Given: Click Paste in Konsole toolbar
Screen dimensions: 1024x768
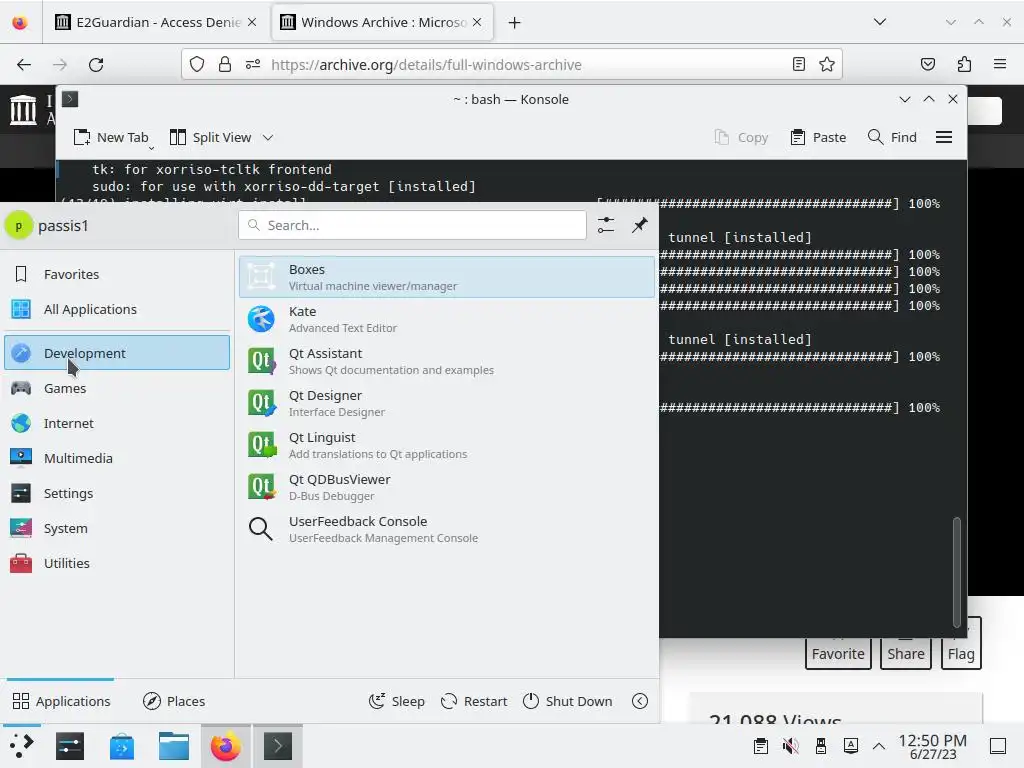Looking at the screenshot, I should tap(818, 137).
